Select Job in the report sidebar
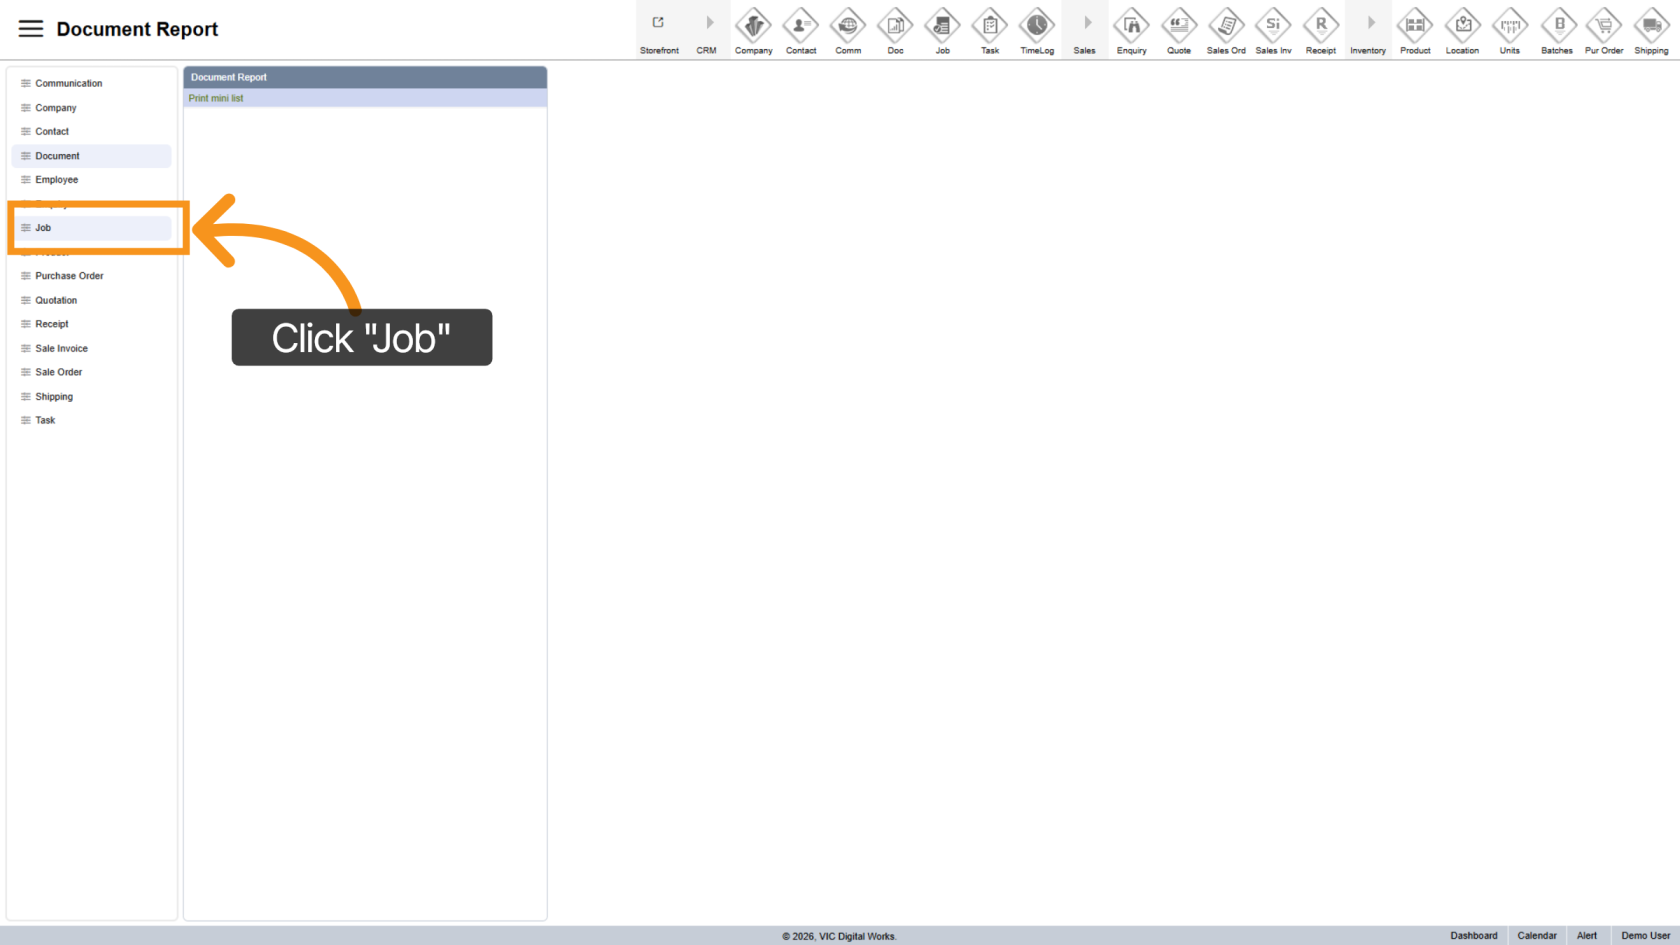This screenshot has height=945, width=1680. pyautogui.click(x=43, y=228)
